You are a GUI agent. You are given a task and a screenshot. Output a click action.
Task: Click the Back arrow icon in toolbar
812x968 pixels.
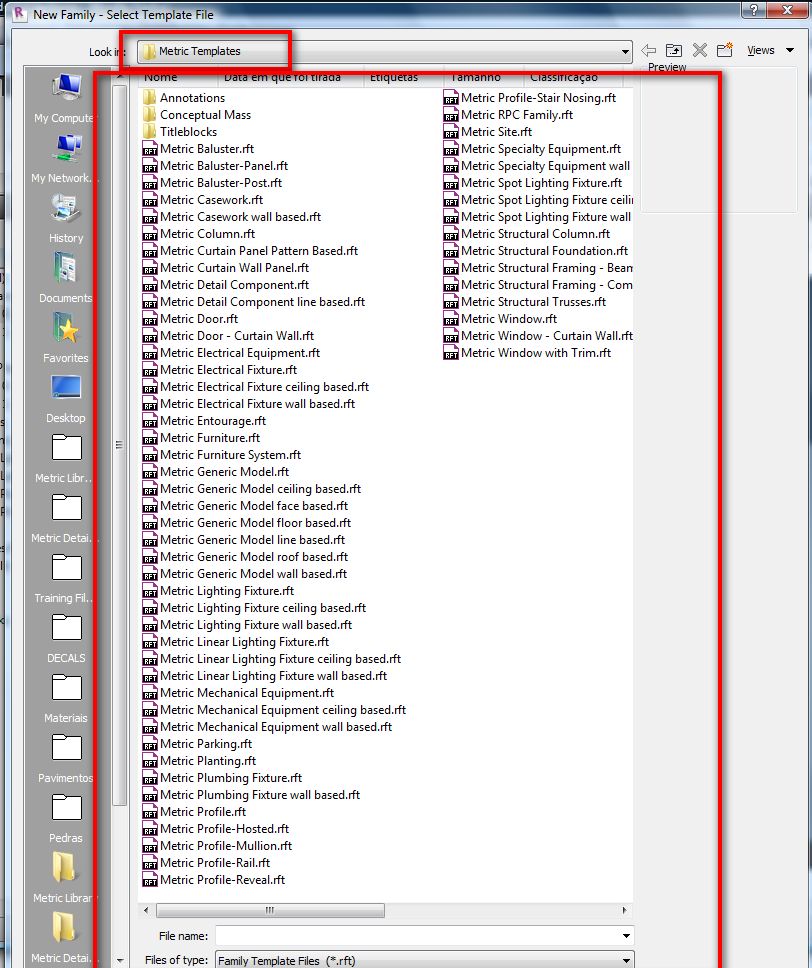(648, 51)
